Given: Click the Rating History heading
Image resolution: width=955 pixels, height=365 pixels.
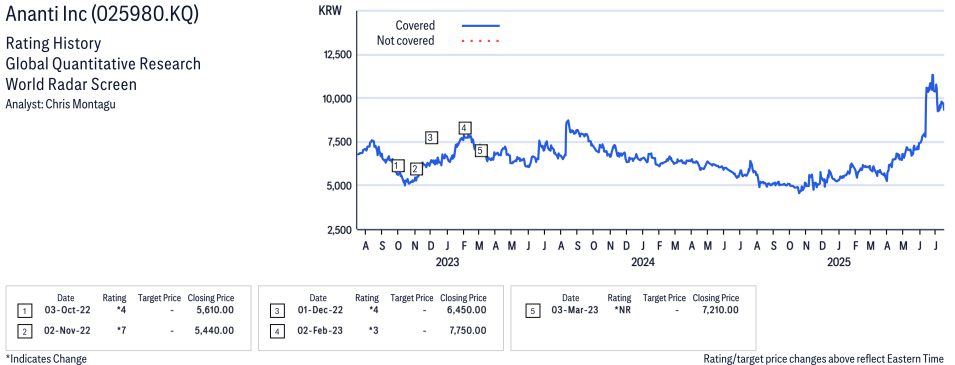Looking at the screenshot, I should click(x=53, y=44).
